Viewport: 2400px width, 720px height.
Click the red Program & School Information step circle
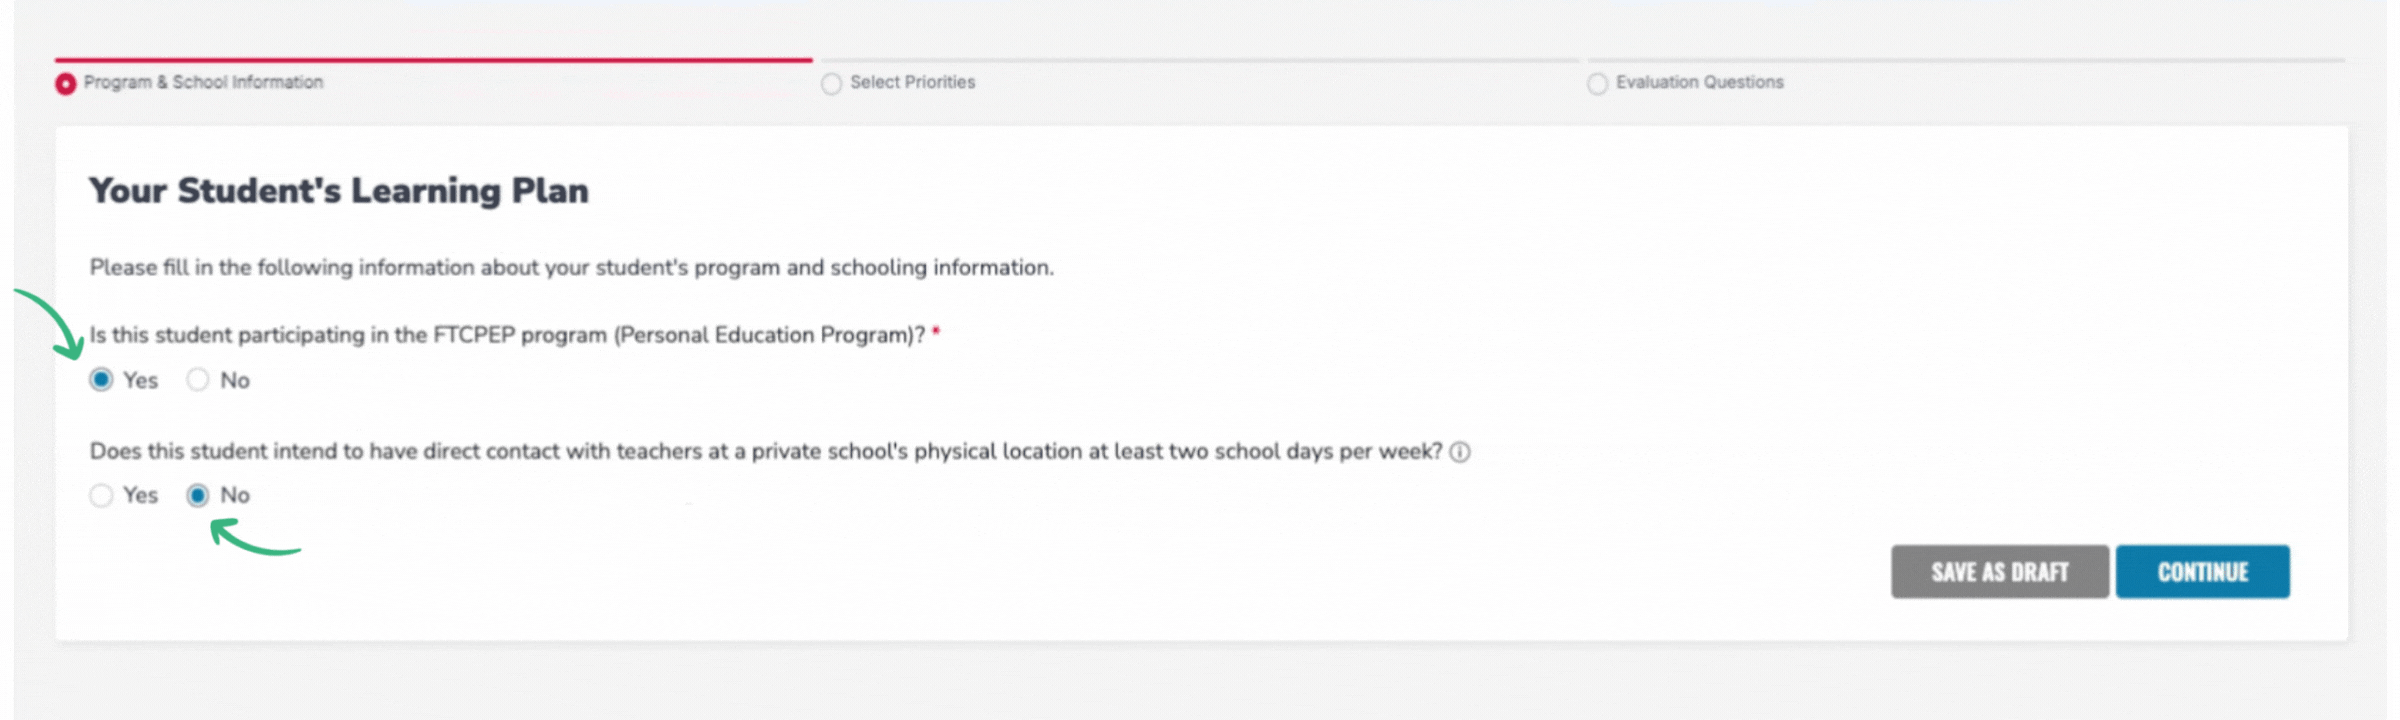66,84
